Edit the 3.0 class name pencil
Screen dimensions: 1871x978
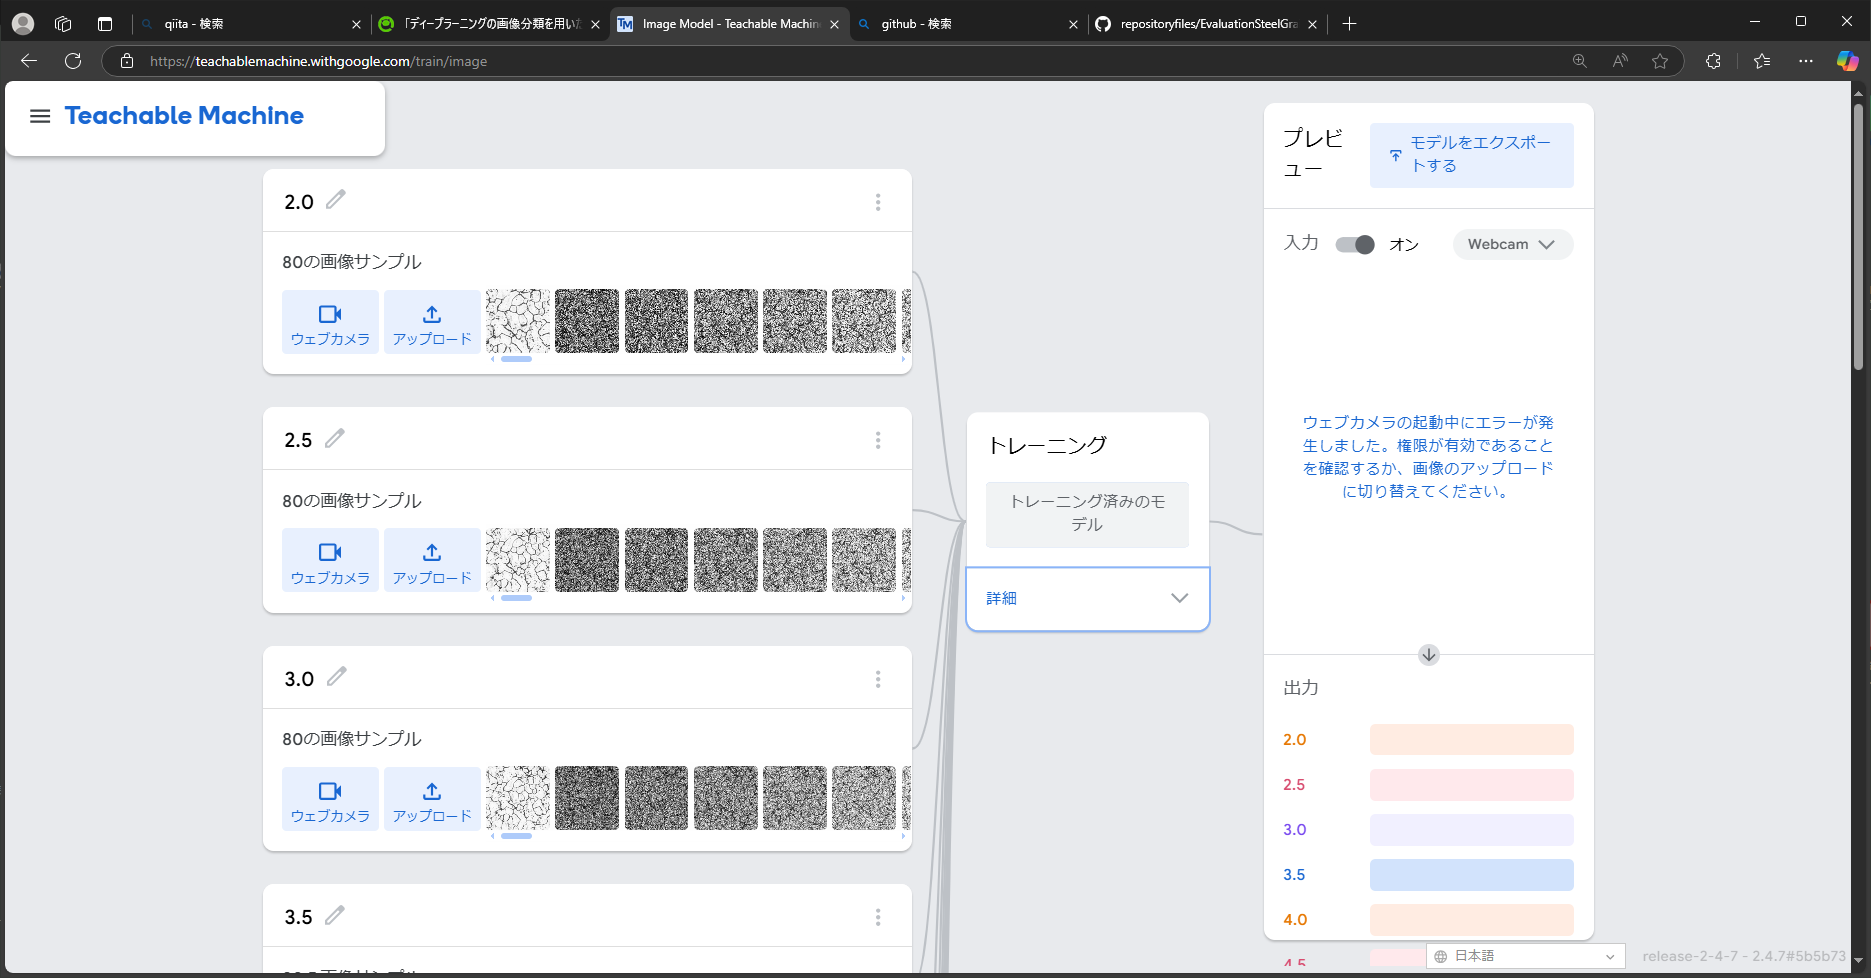pyautogui.click(x=337, y=677)
